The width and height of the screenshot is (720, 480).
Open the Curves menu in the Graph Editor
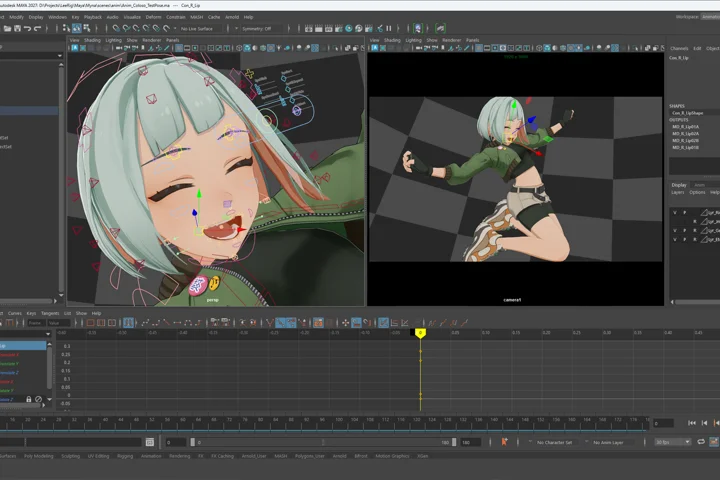click(15, 313)
